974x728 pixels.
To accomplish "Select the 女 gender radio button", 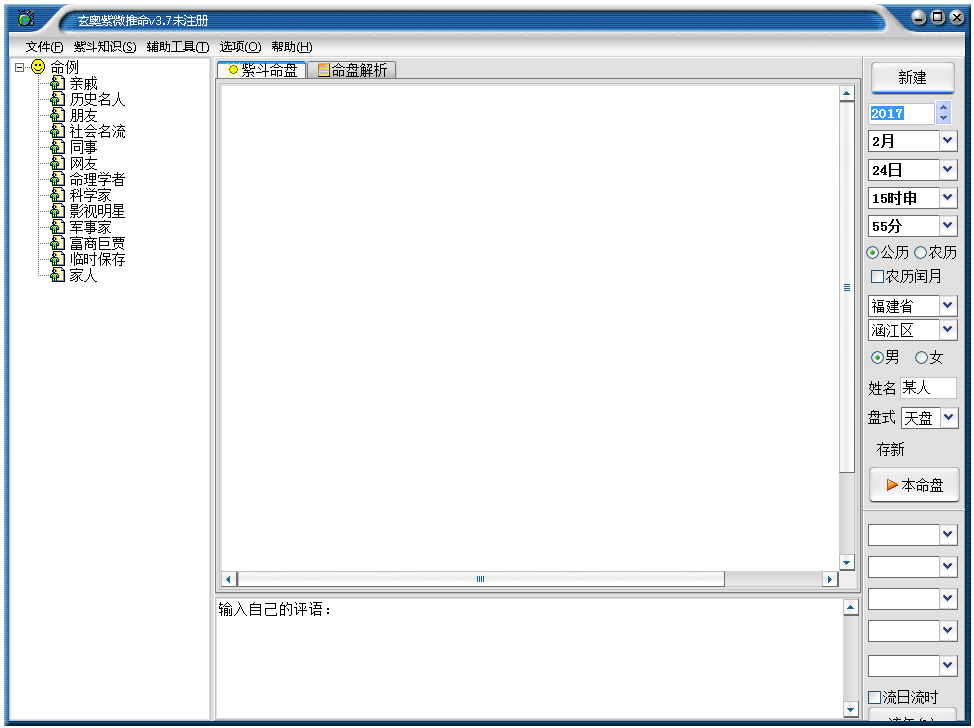I will (x=921, y=358).
